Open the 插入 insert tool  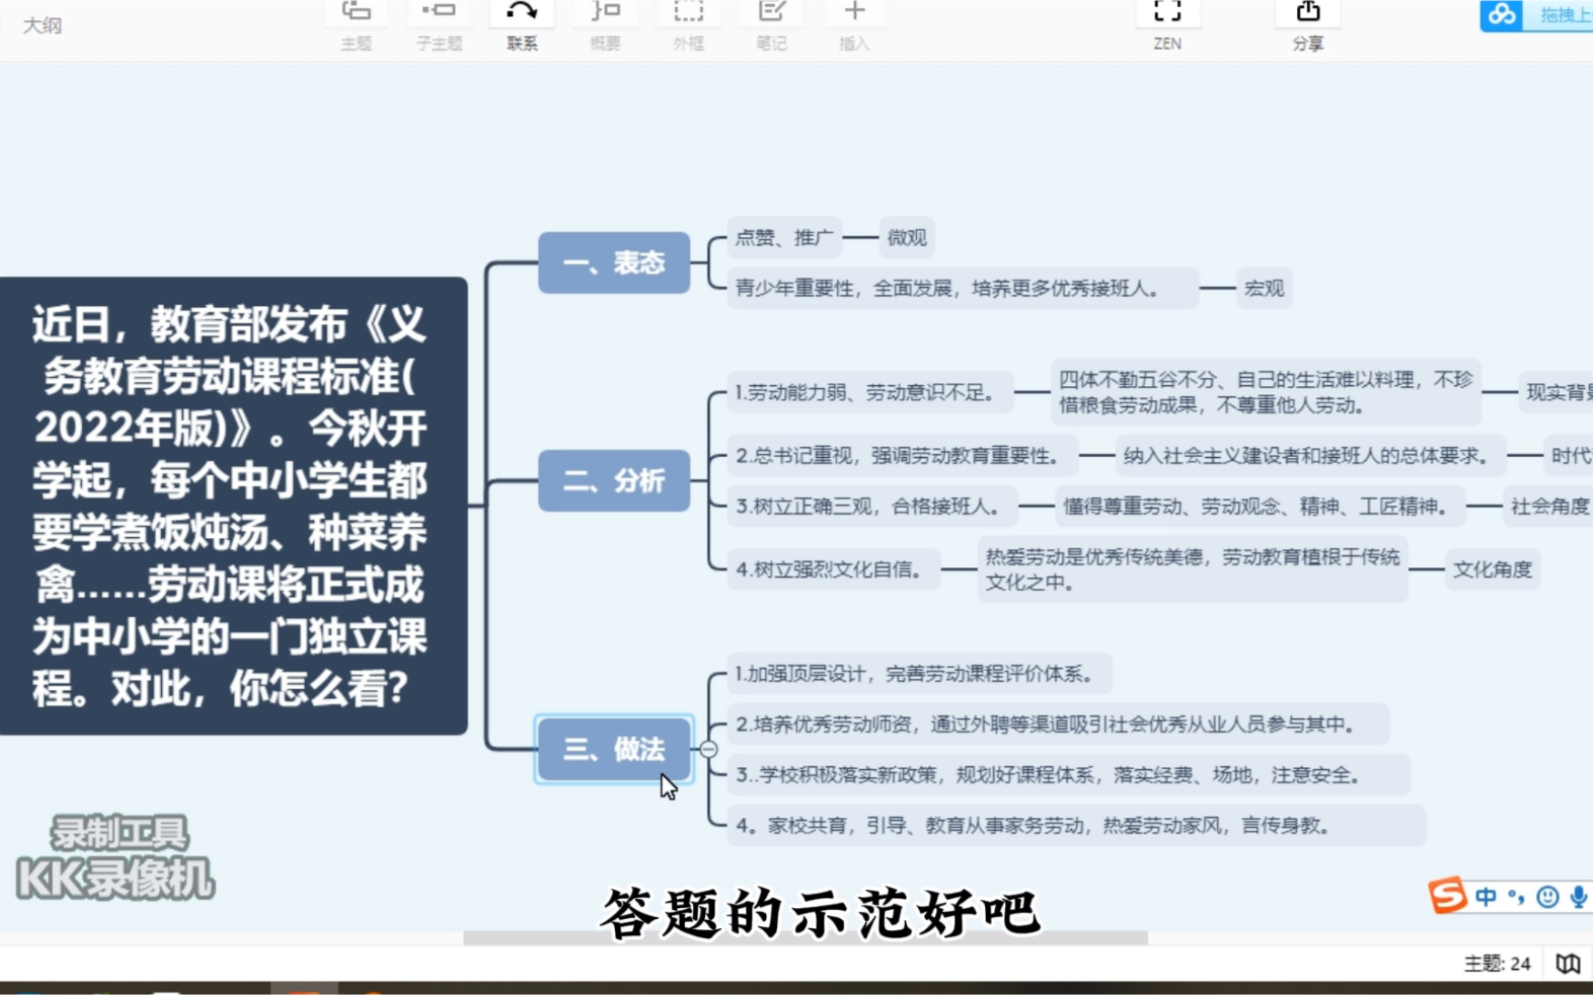[x=854, y=24]
